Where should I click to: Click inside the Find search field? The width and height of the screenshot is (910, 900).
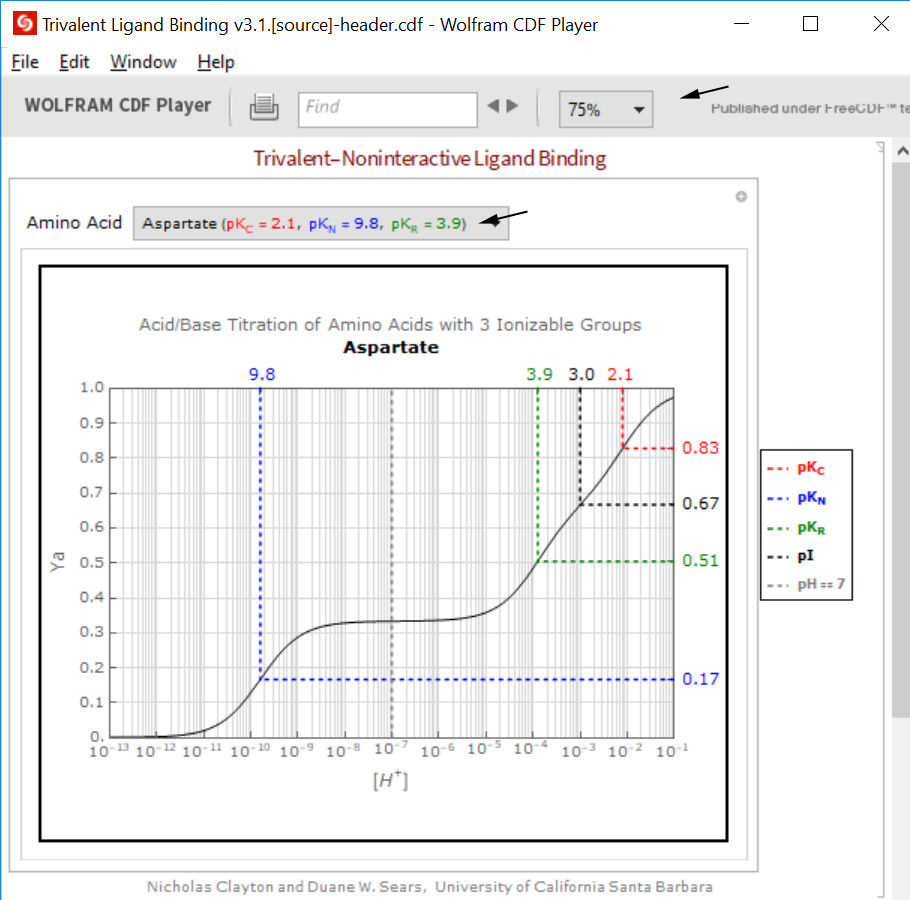(x=387, y=108)
